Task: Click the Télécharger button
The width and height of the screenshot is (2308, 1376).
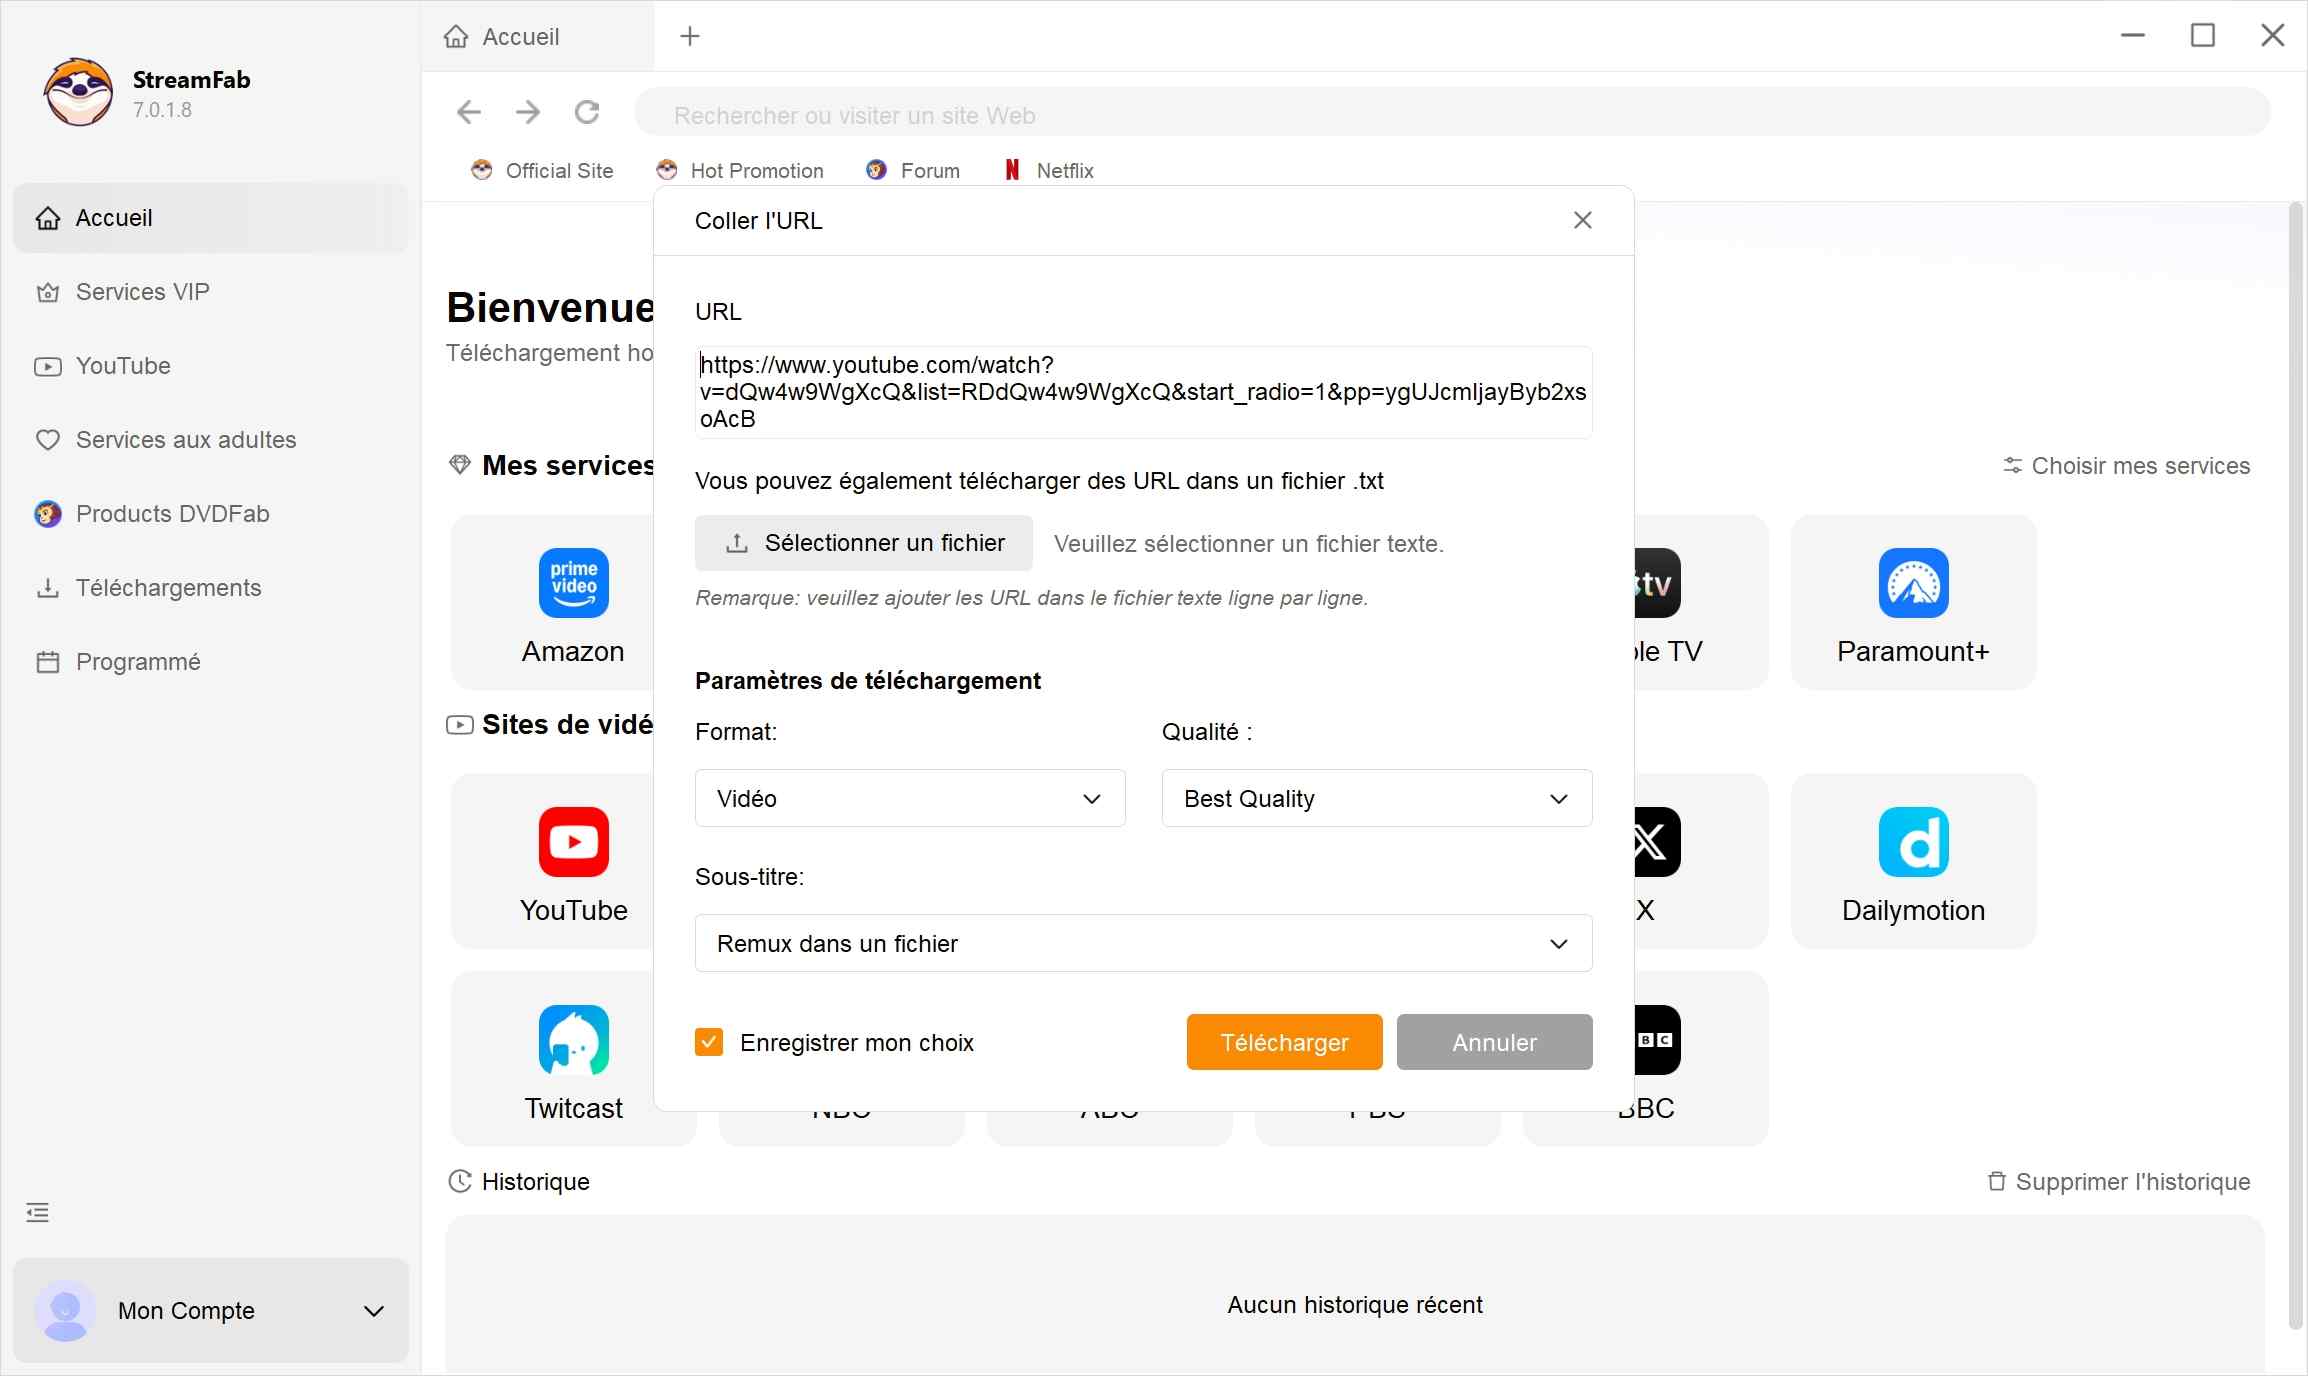Action: pos(1283,1042)
